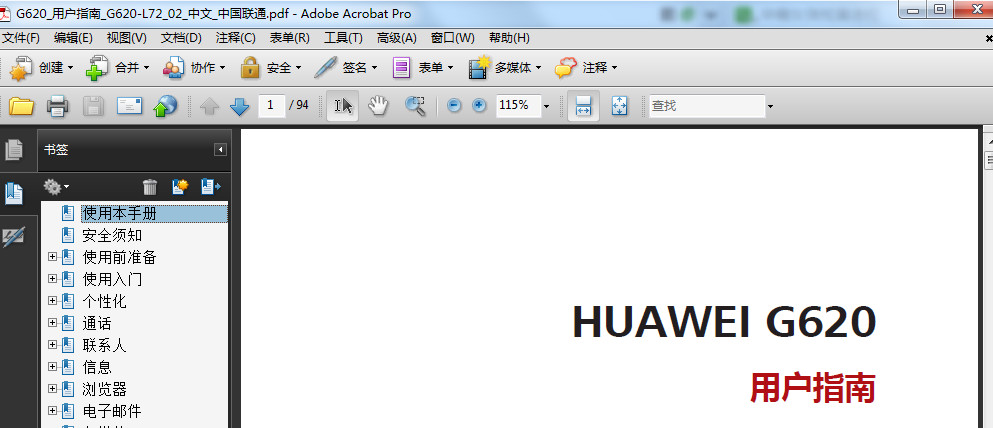Viewport: 993px width, 428px height.
Task: Click the zoom in plus button
Action: click(x=479, y=106)
